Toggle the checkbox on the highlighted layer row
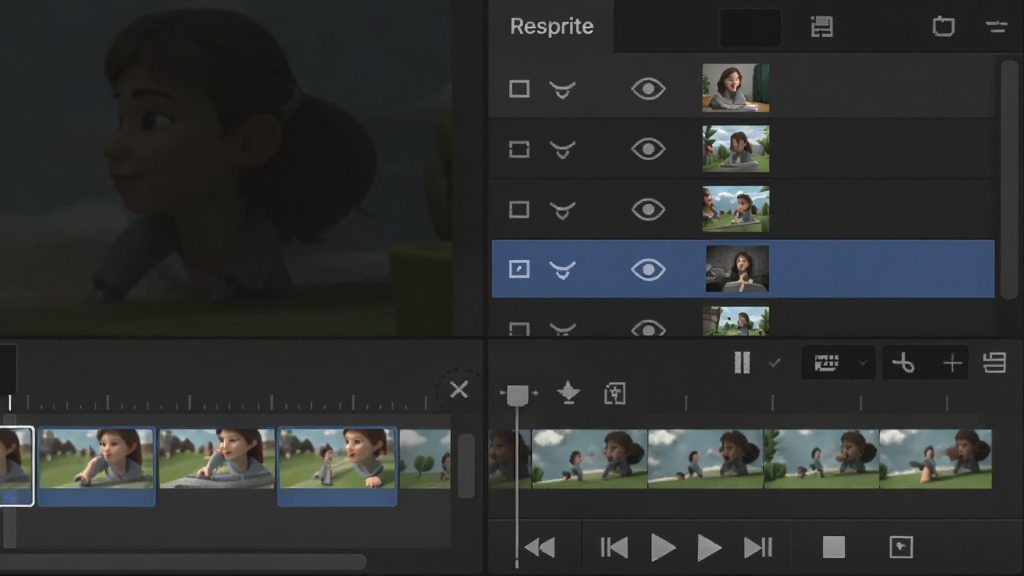The width and height of the screenshot is (1024, 576). click(x=519, y=269)
